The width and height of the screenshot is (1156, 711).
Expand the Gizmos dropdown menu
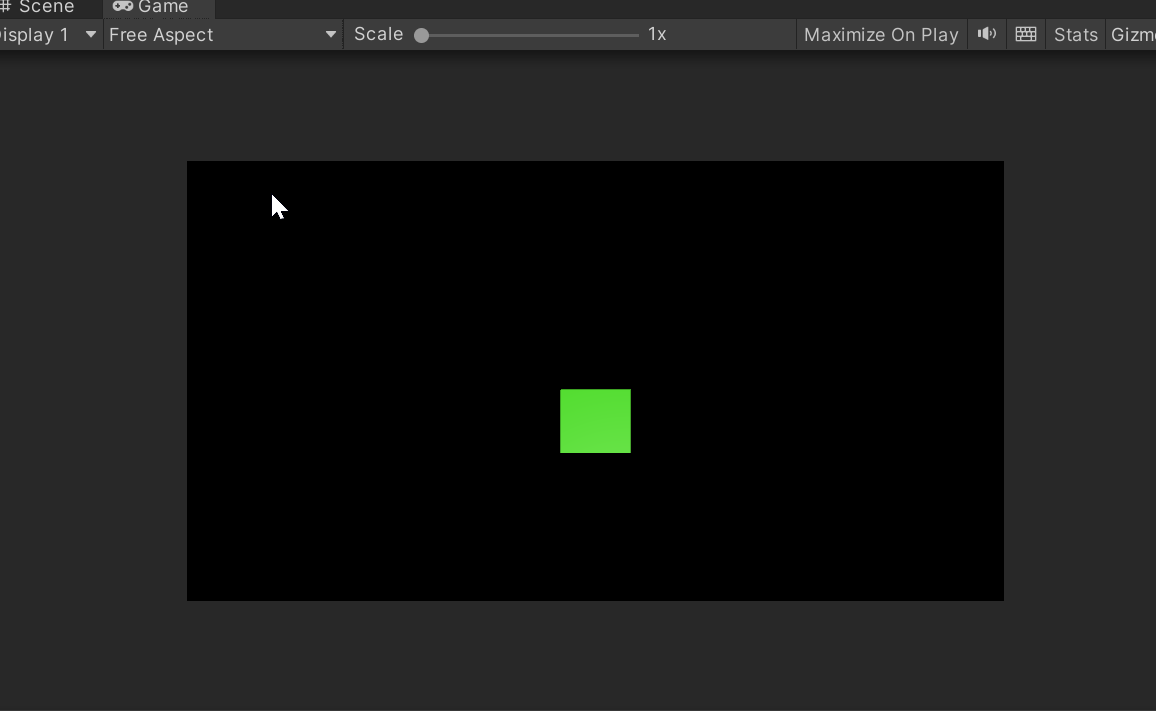(1135, 33)
